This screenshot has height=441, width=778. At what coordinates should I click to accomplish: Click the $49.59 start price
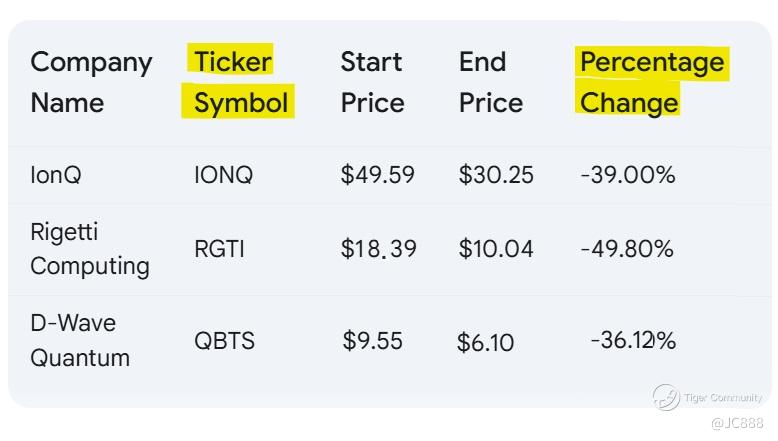pos(377,175)
